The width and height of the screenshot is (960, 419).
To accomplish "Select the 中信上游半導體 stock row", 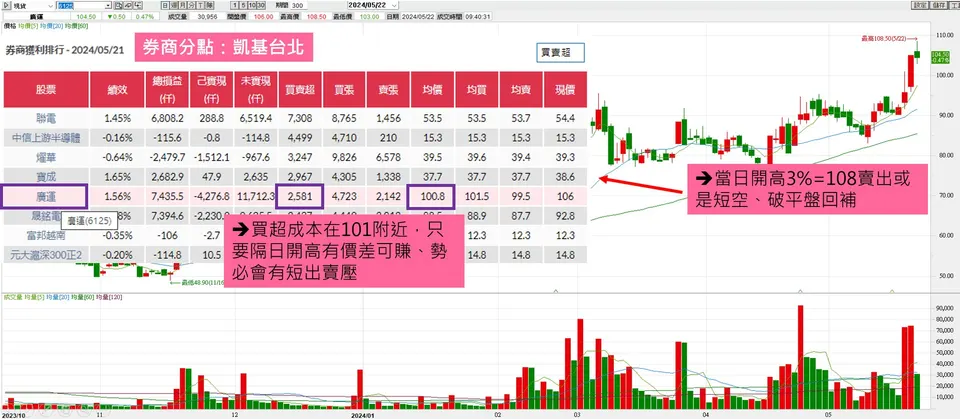I will point(295,137).
